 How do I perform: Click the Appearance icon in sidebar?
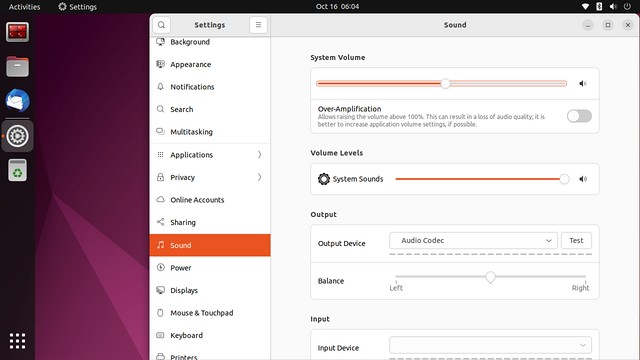[160, 64]
